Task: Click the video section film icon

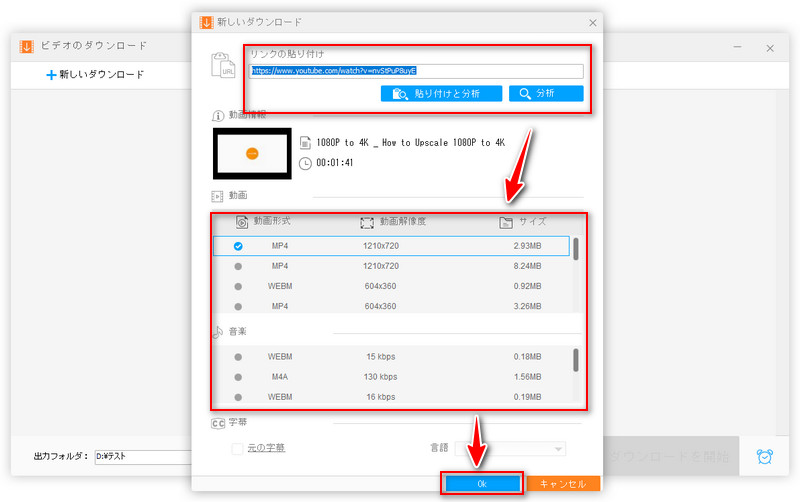Action: click(x=217, y=196)
